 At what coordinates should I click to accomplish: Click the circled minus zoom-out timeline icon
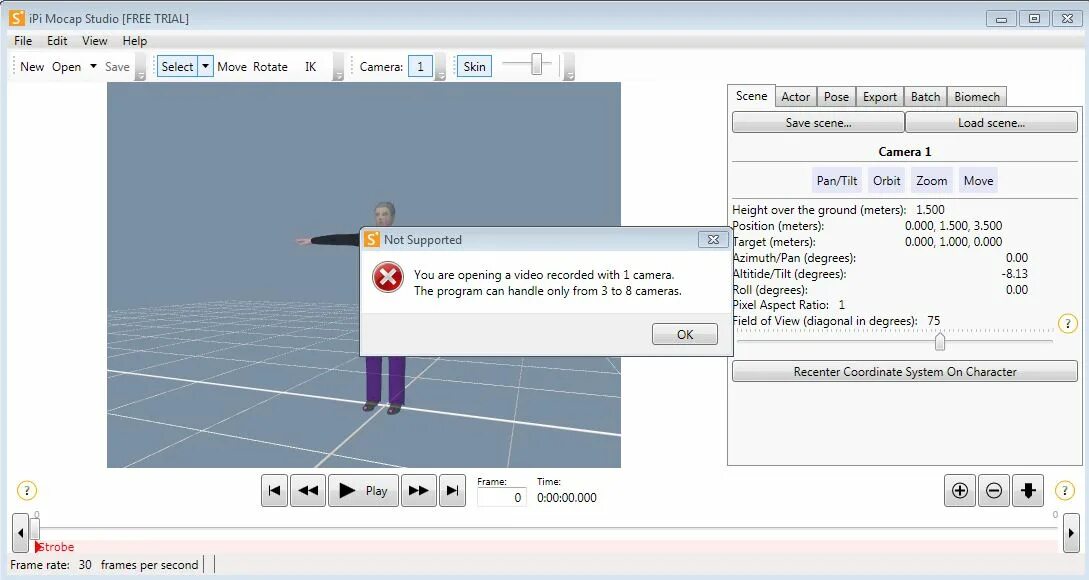994,491
